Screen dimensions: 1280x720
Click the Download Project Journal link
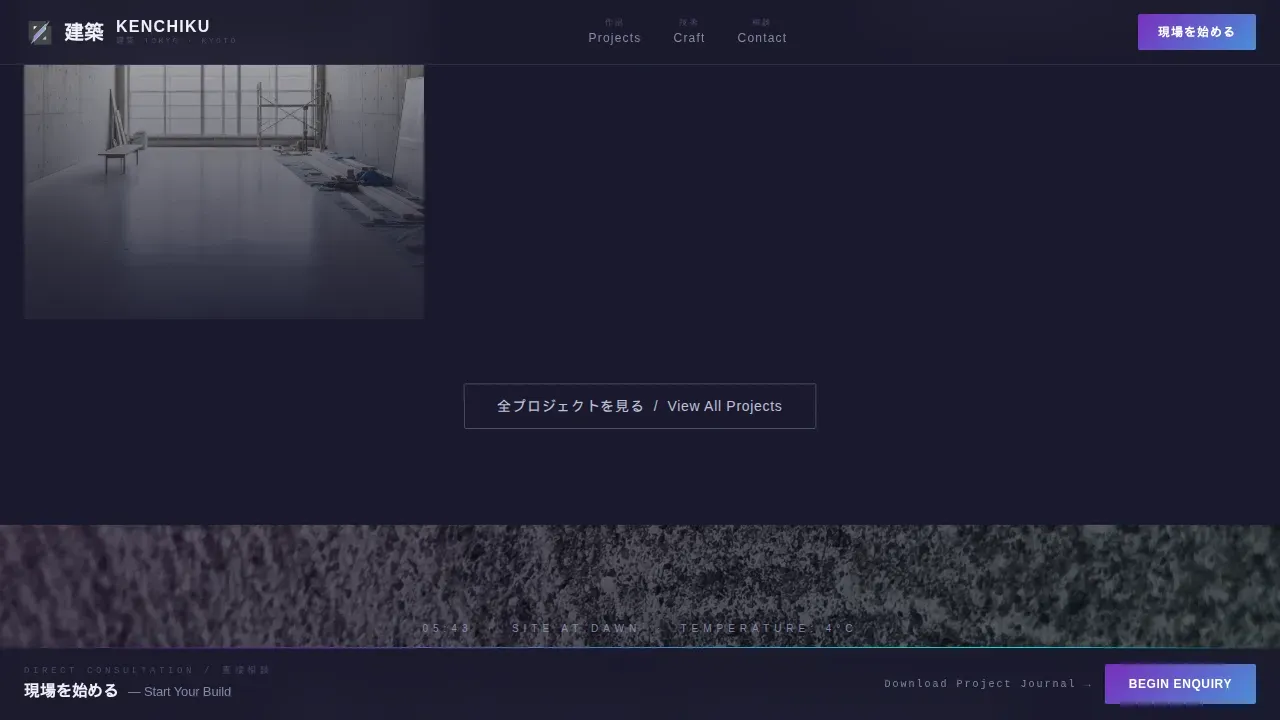point(988,684)
